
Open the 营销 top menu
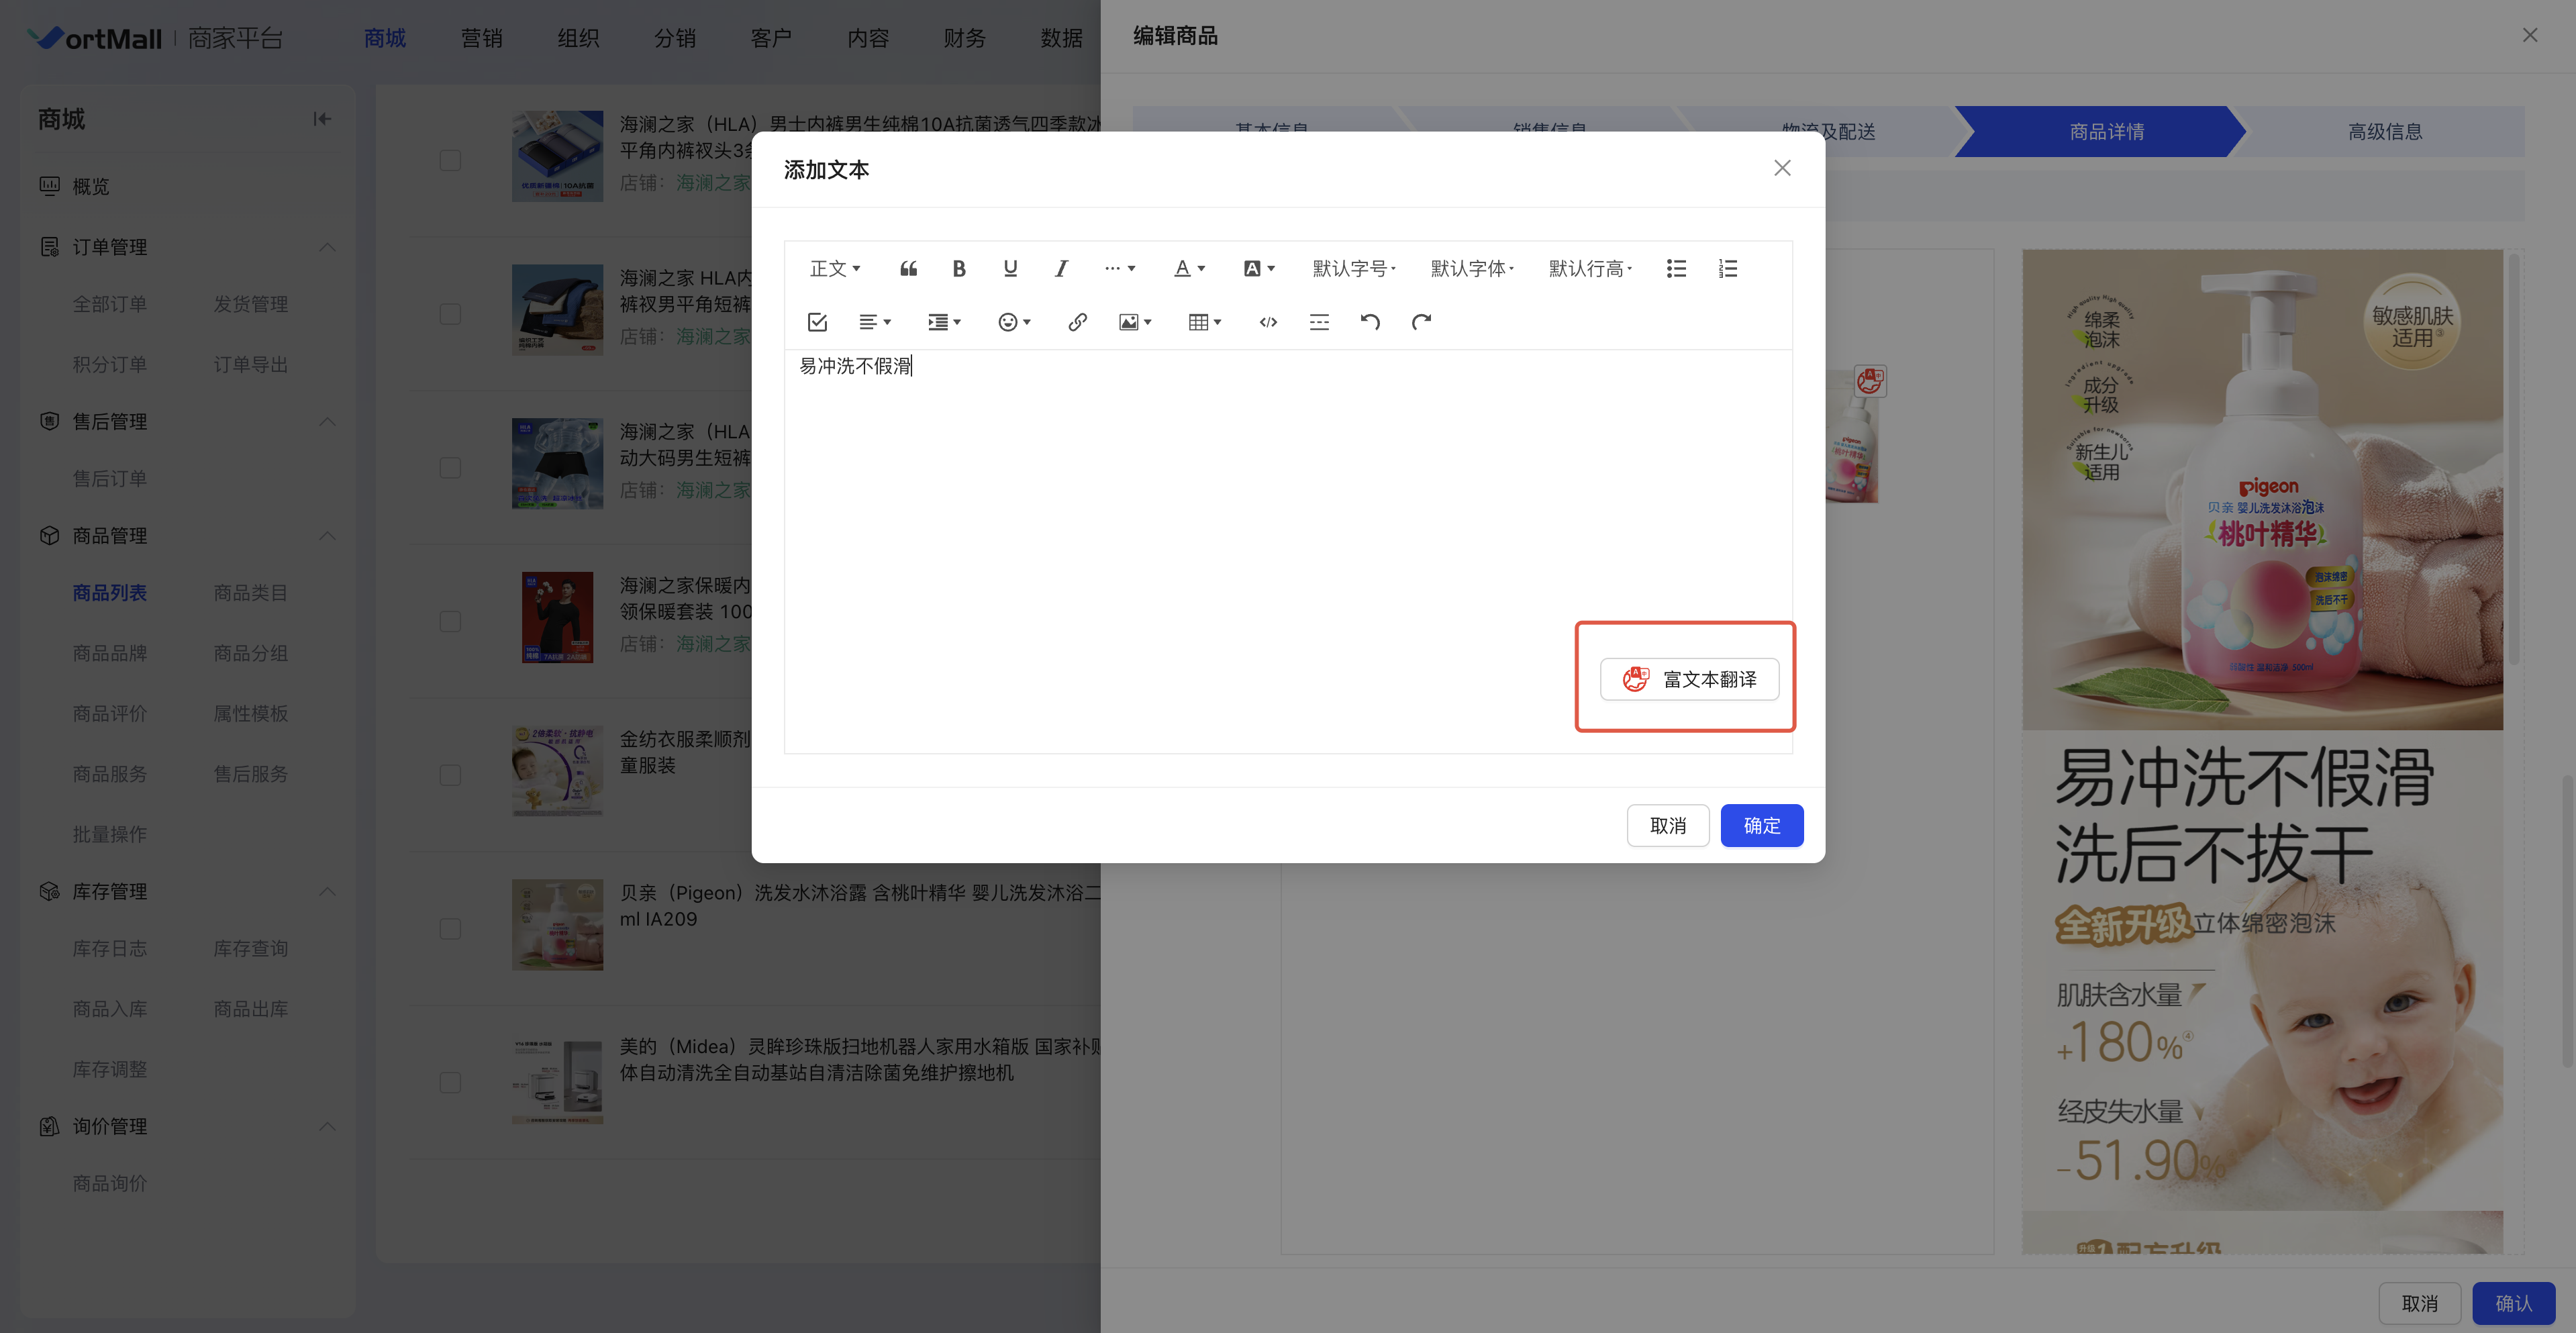pos(481,38)
